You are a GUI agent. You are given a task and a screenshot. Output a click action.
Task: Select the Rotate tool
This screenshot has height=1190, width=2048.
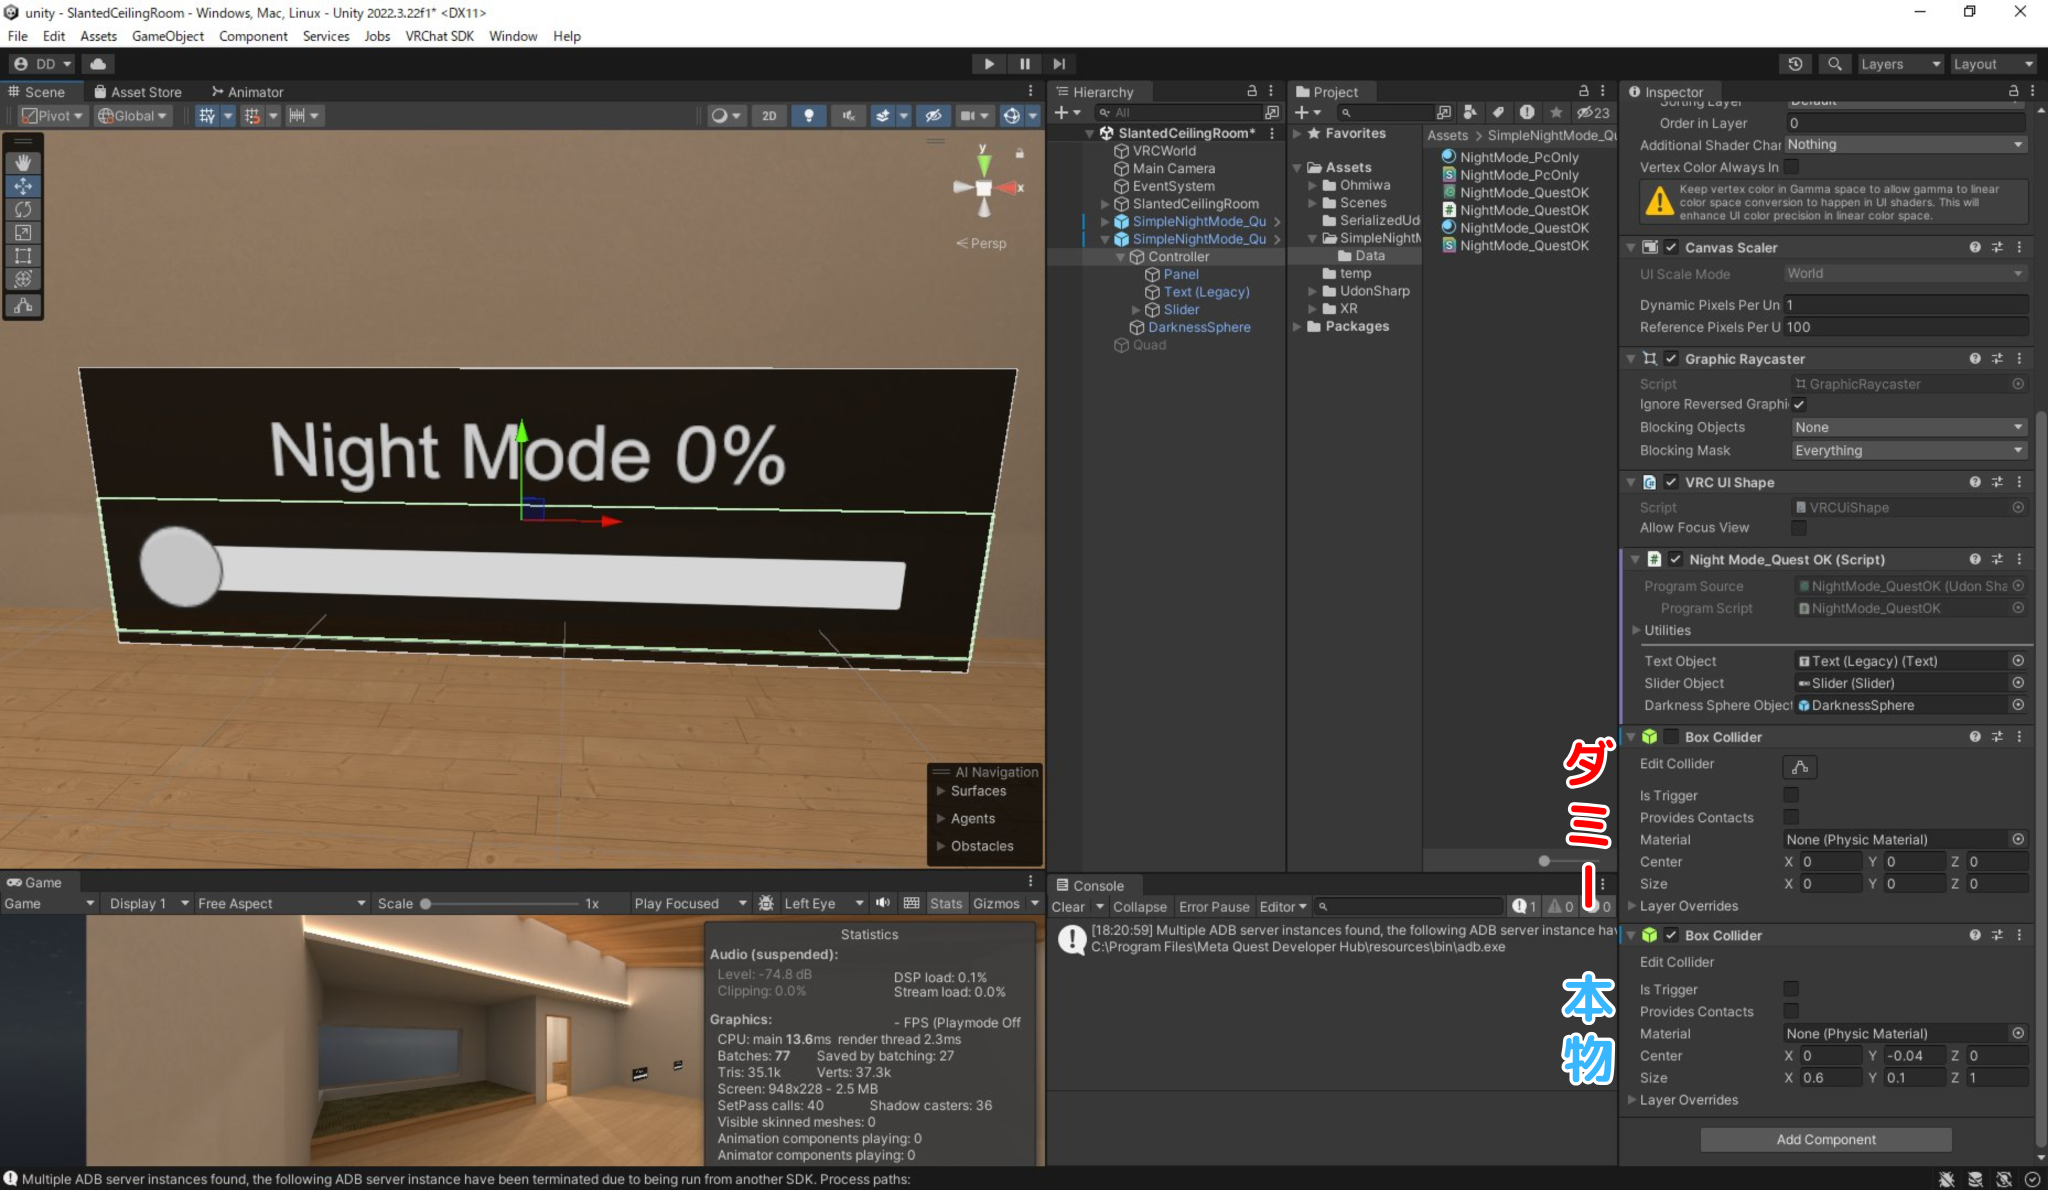click(x=23, y=209)
